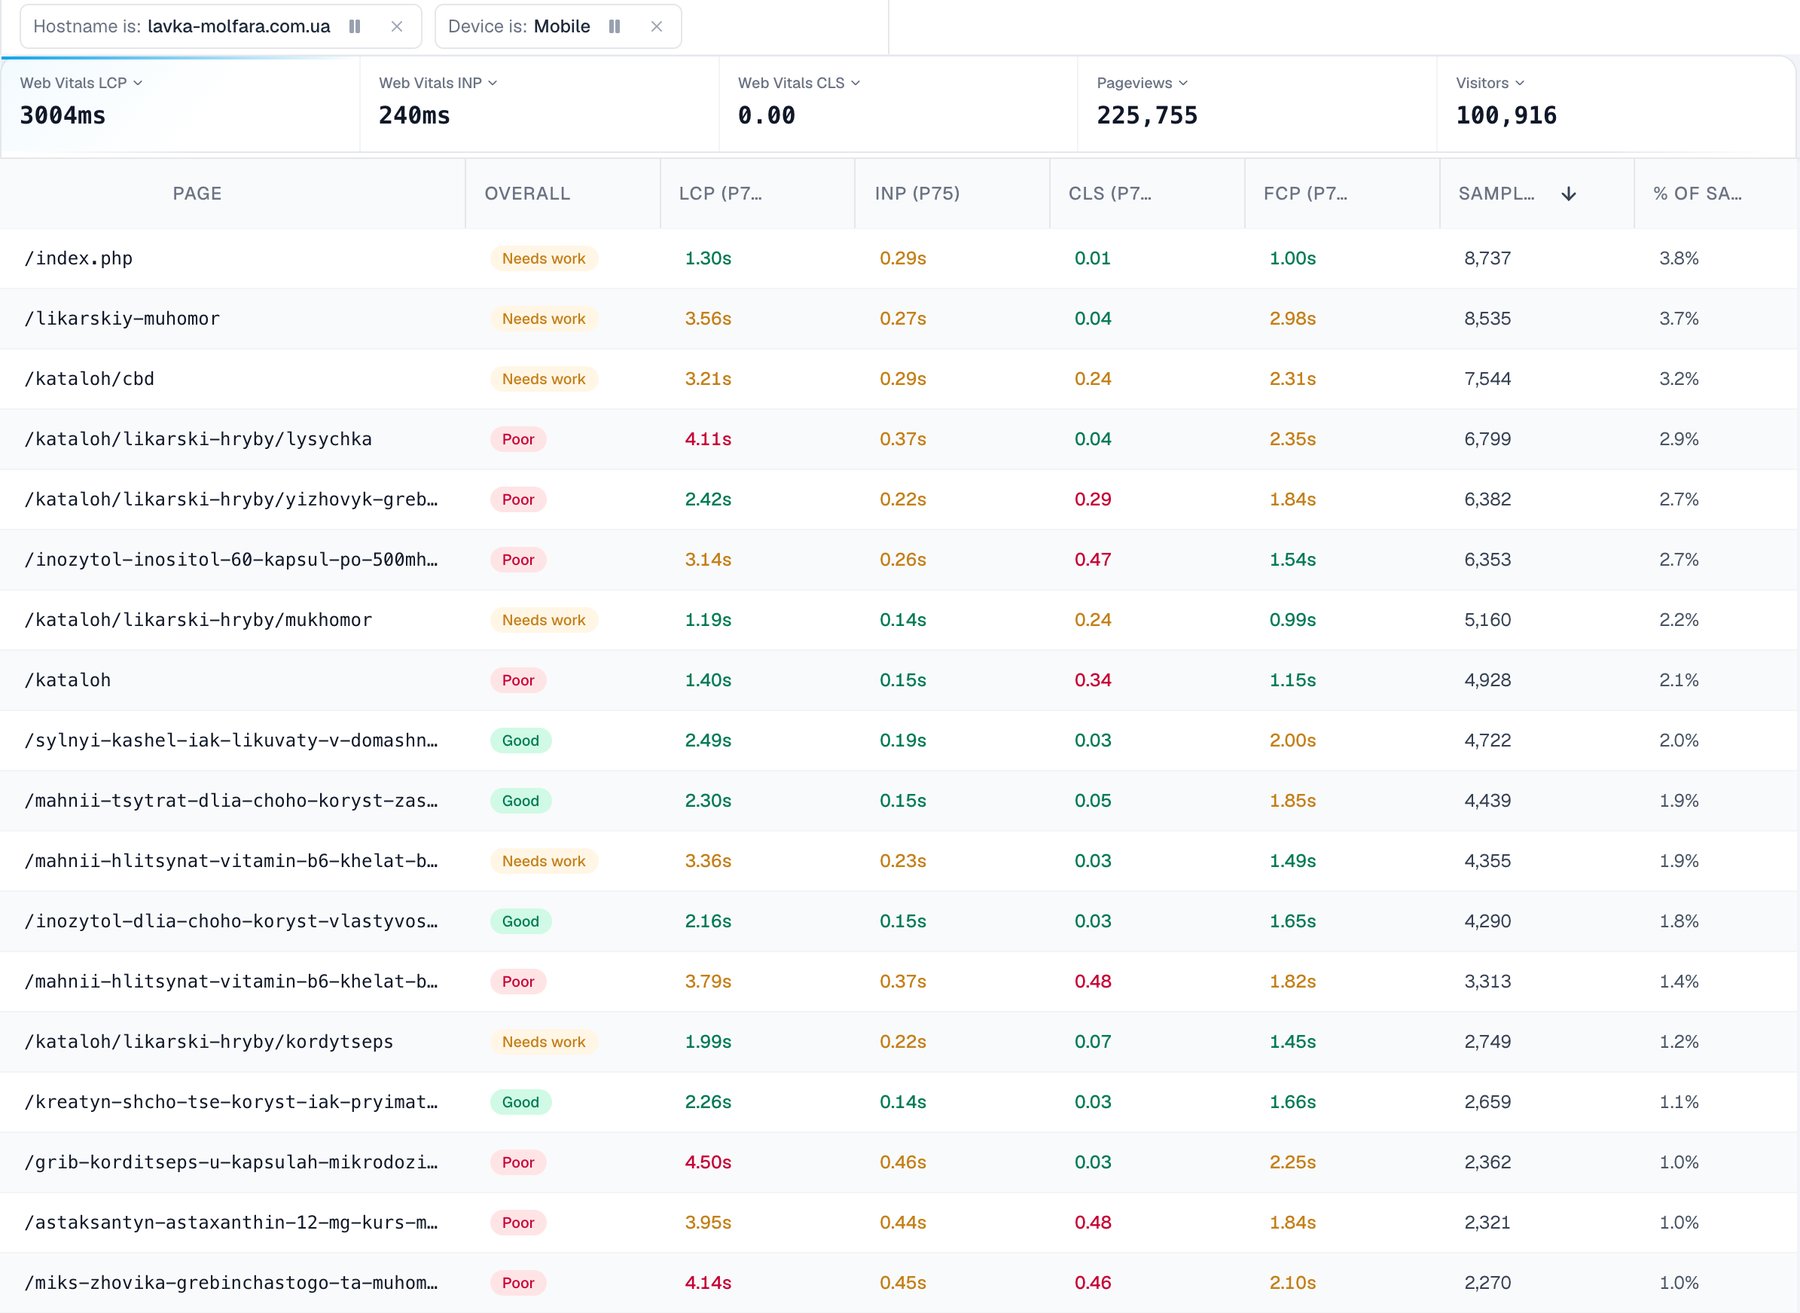Image resolution: width=1800 pixels, height=1313 pixels.
Task: Sort by the % OF SAMPLES column header
Action: [1697, 193]
